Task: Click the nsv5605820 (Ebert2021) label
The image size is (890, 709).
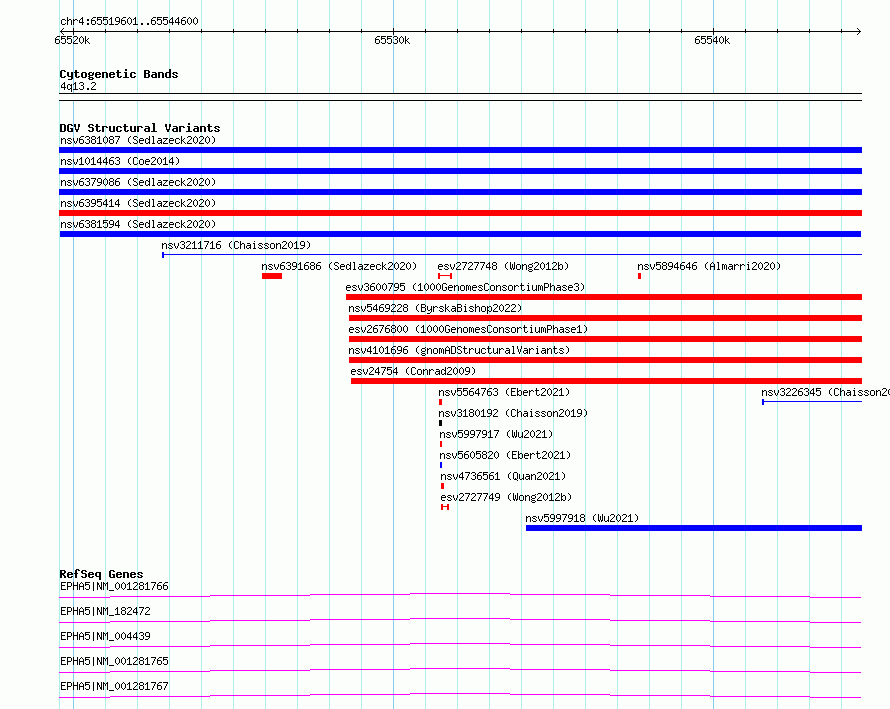Action: pyautogui.click(x=505, y=455)
